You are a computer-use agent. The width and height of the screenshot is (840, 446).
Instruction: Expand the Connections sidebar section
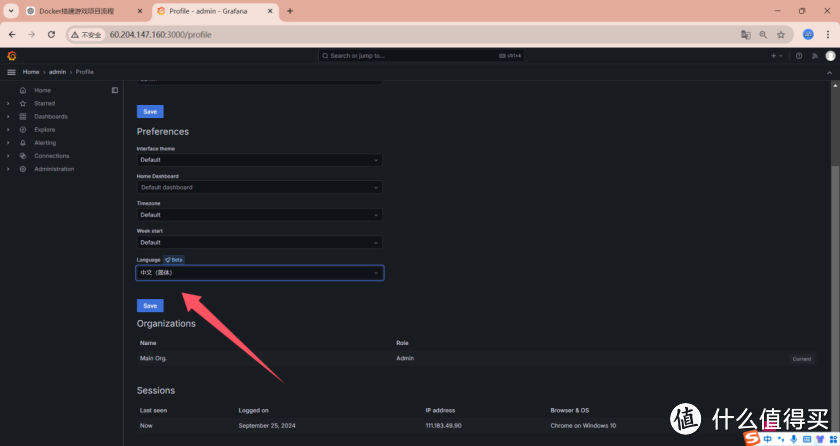[x=8, y=156]
